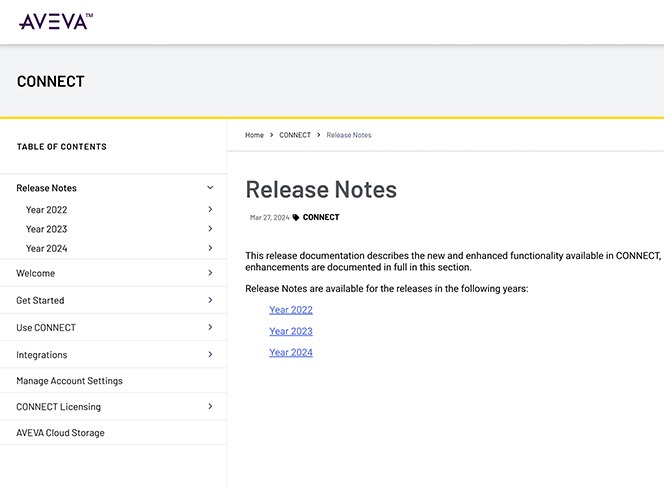Open Release Notes in table of contents
The height and width of the screenshot is (490, 664).
tap(47, 188)
